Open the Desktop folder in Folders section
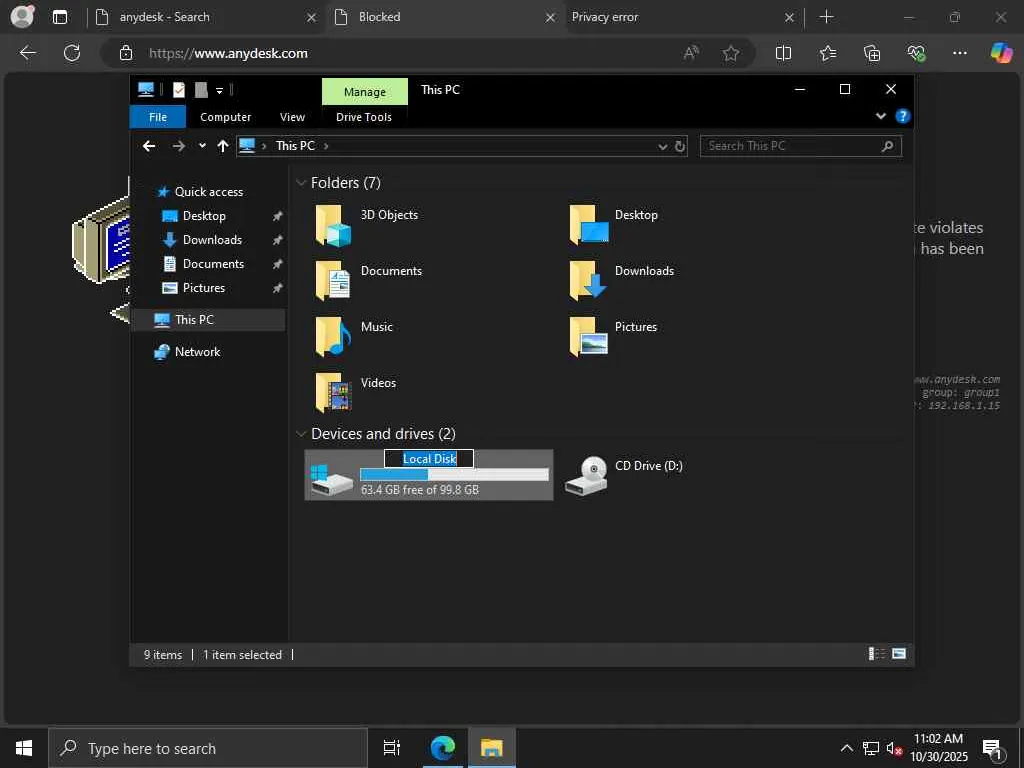 614,225
